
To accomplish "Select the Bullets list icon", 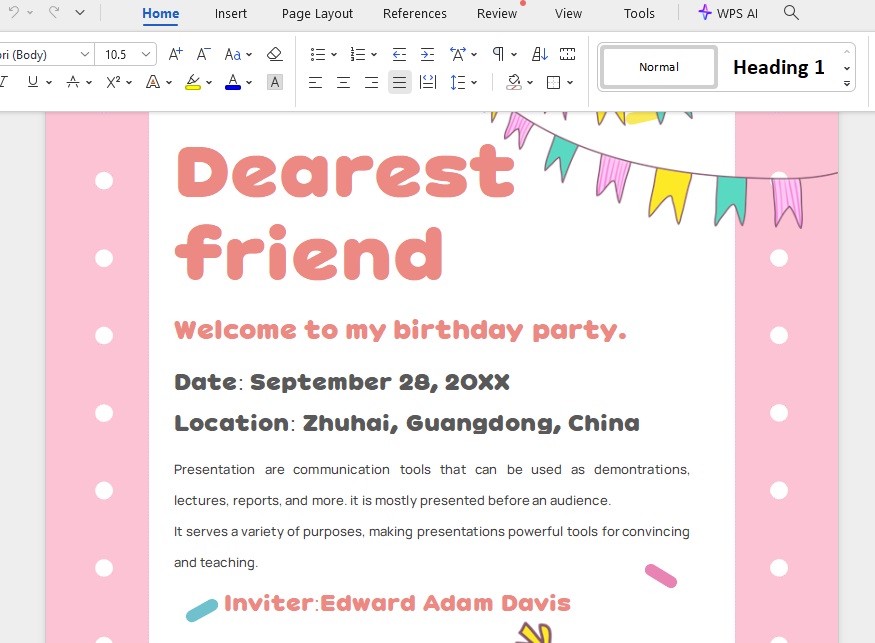I will coord(318,53).
